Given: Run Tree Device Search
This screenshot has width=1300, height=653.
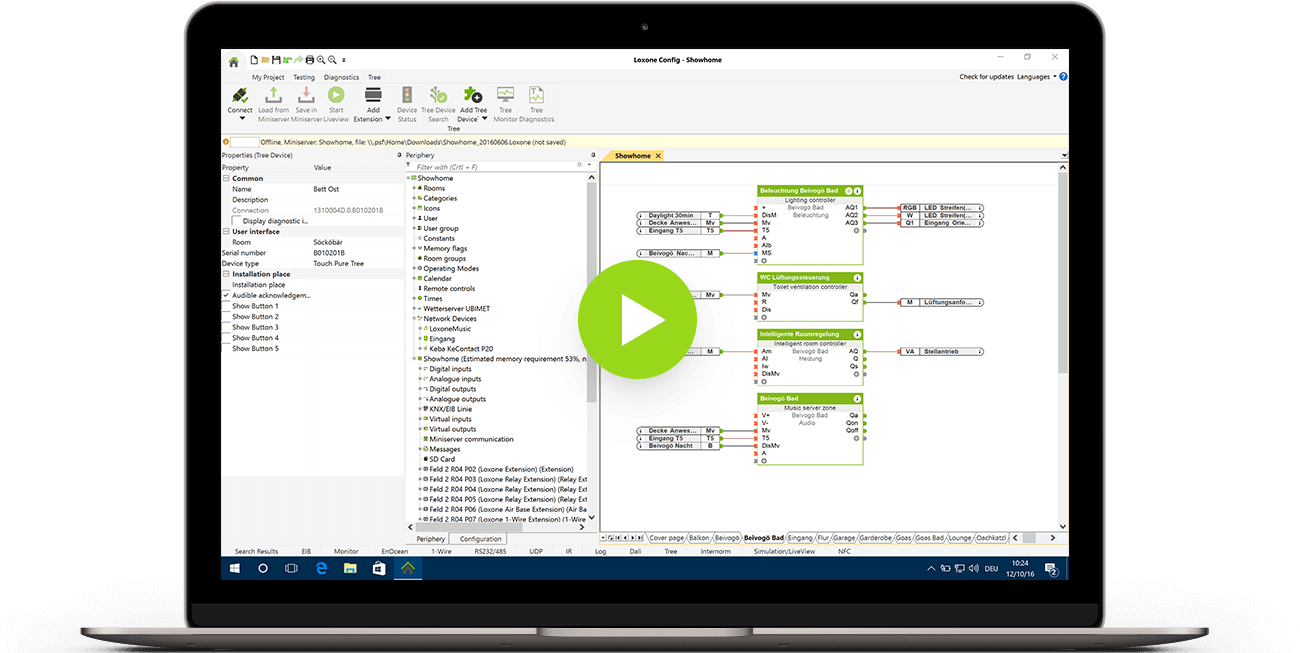Looking at the screenshot, I should 438,95.
